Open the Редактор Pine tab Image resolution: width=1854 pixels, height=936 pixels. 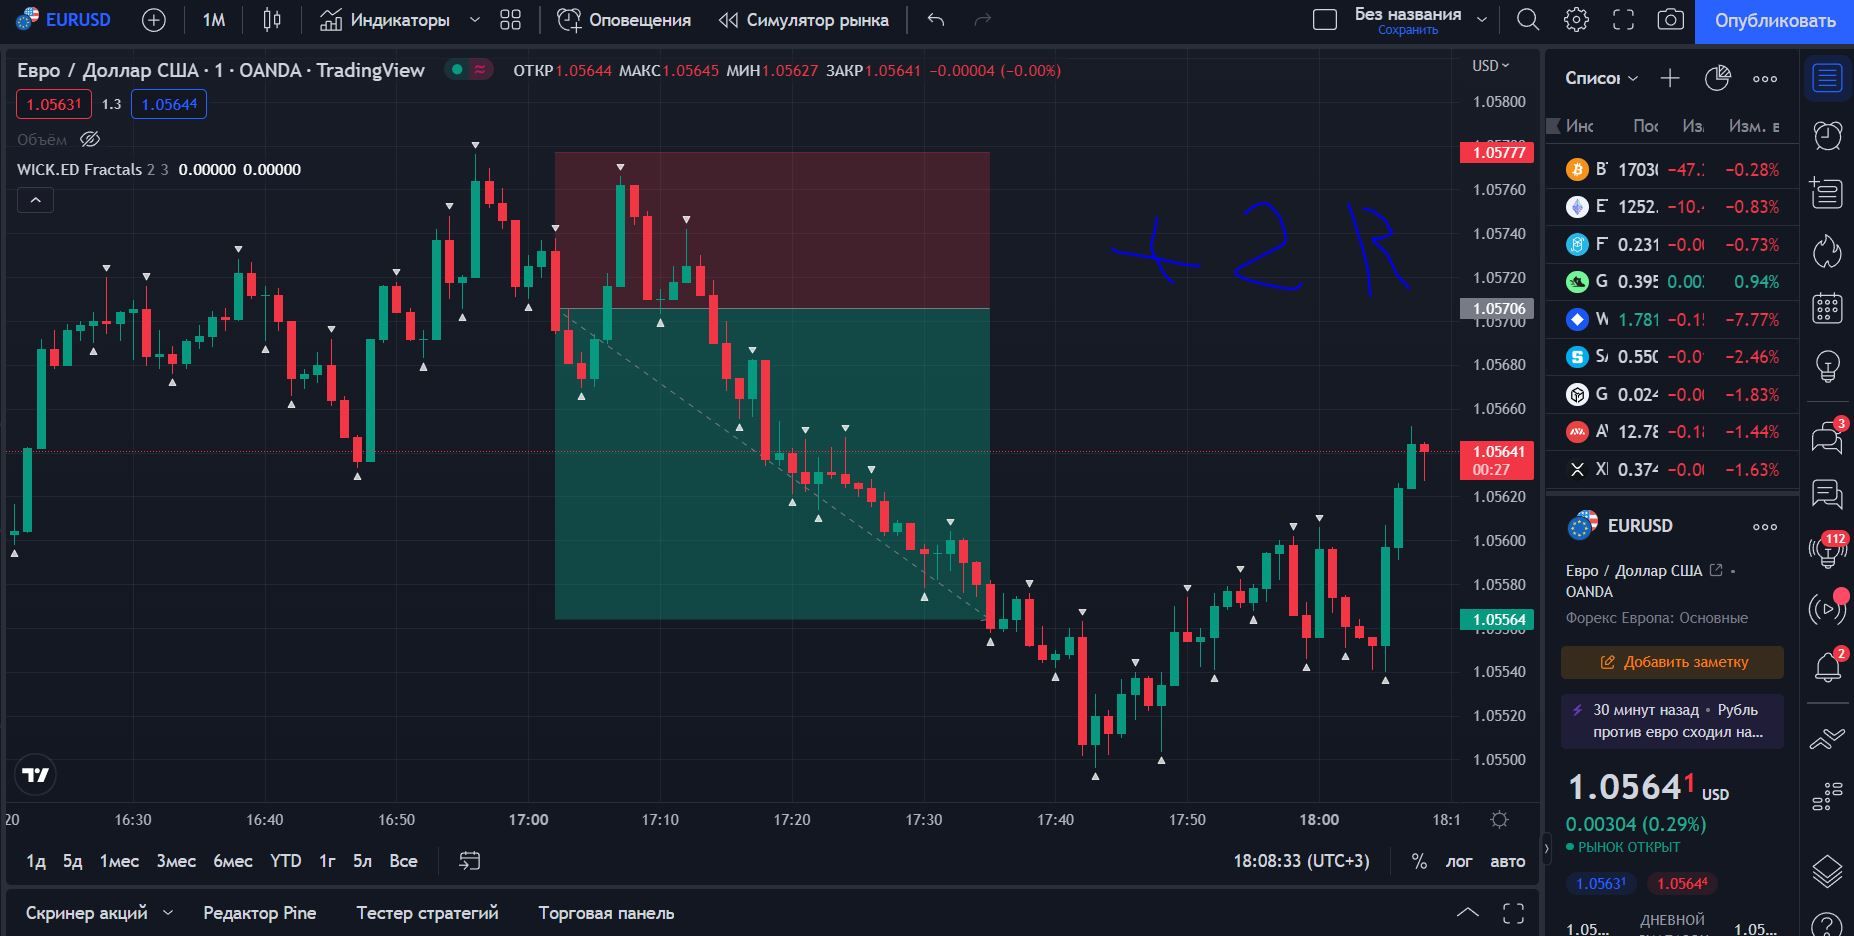[259, 913]
